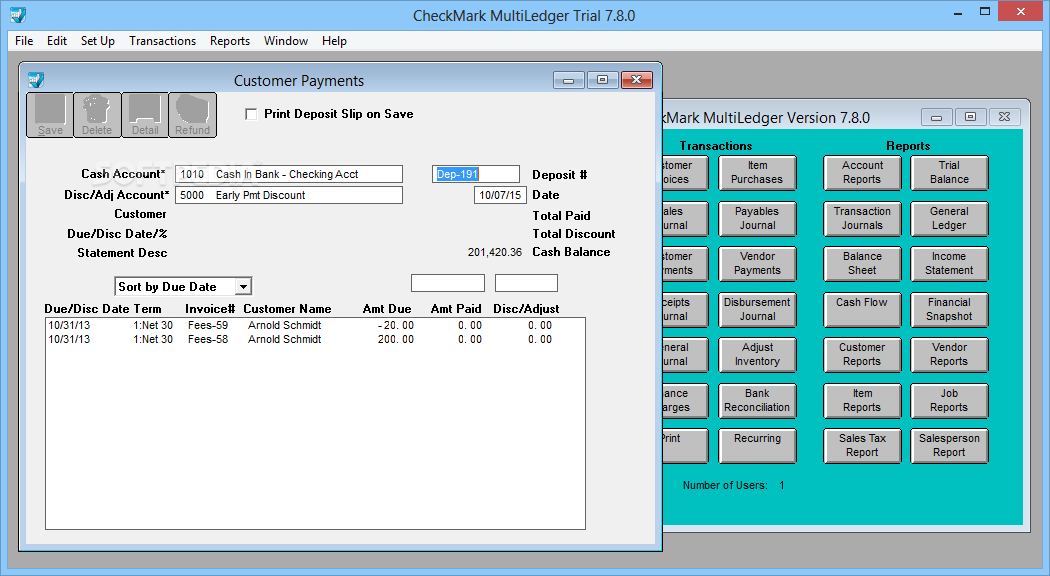Viewport: 1050px width, 576px height.
Task: Click Item Purchases button in command center
Action: [x=757, y=173]
